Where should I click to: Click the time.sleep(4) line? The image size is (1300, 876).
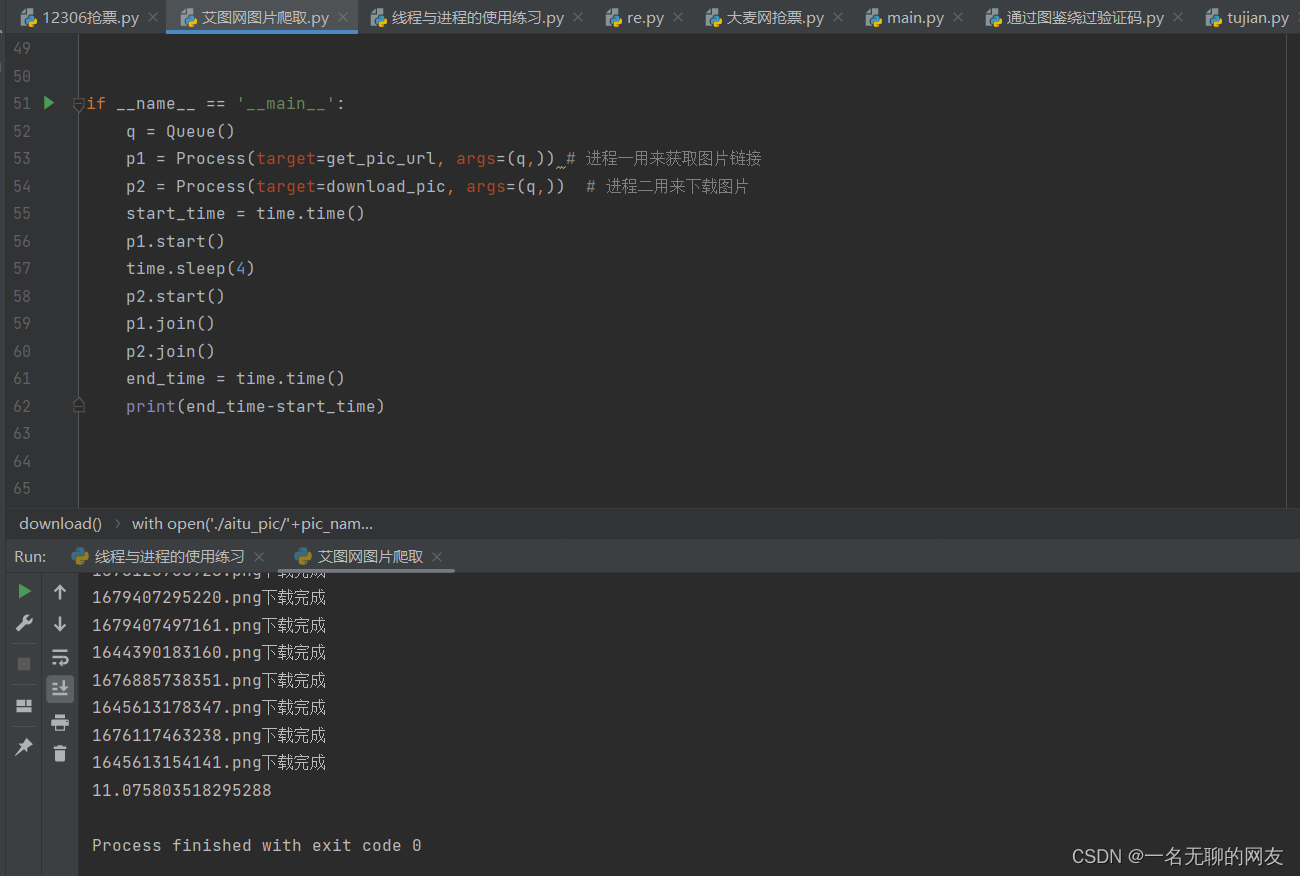point(190,268)
